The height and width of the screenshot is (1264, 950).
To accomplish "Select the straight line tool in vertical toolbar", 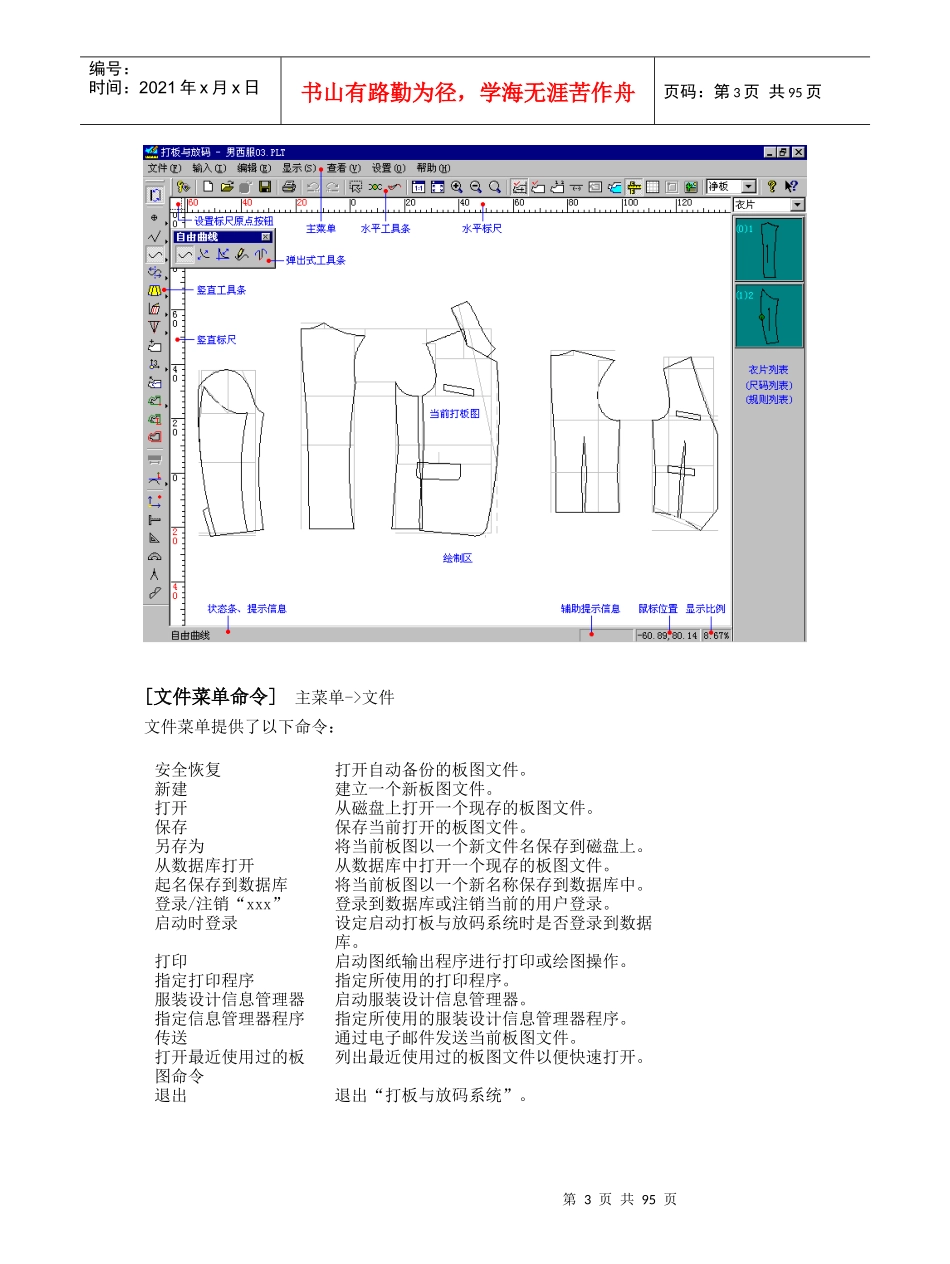I will click(154, 237).
